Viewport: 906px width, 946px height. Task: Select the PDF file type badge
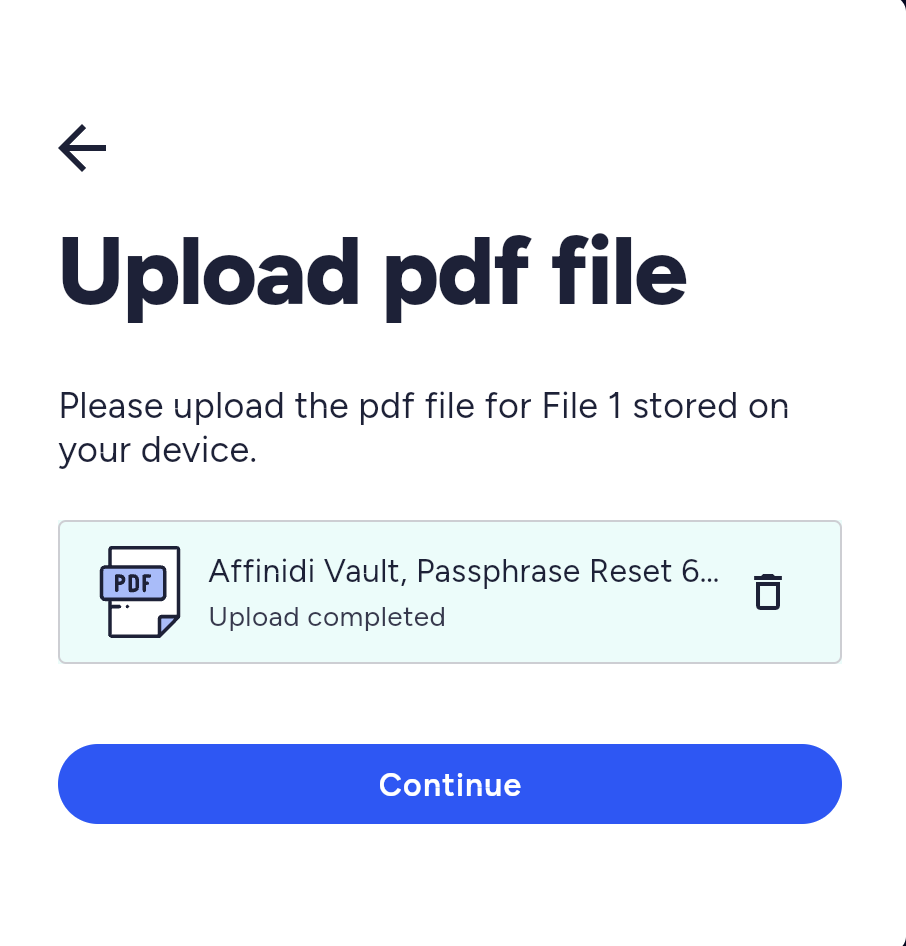tap(133, 583)
